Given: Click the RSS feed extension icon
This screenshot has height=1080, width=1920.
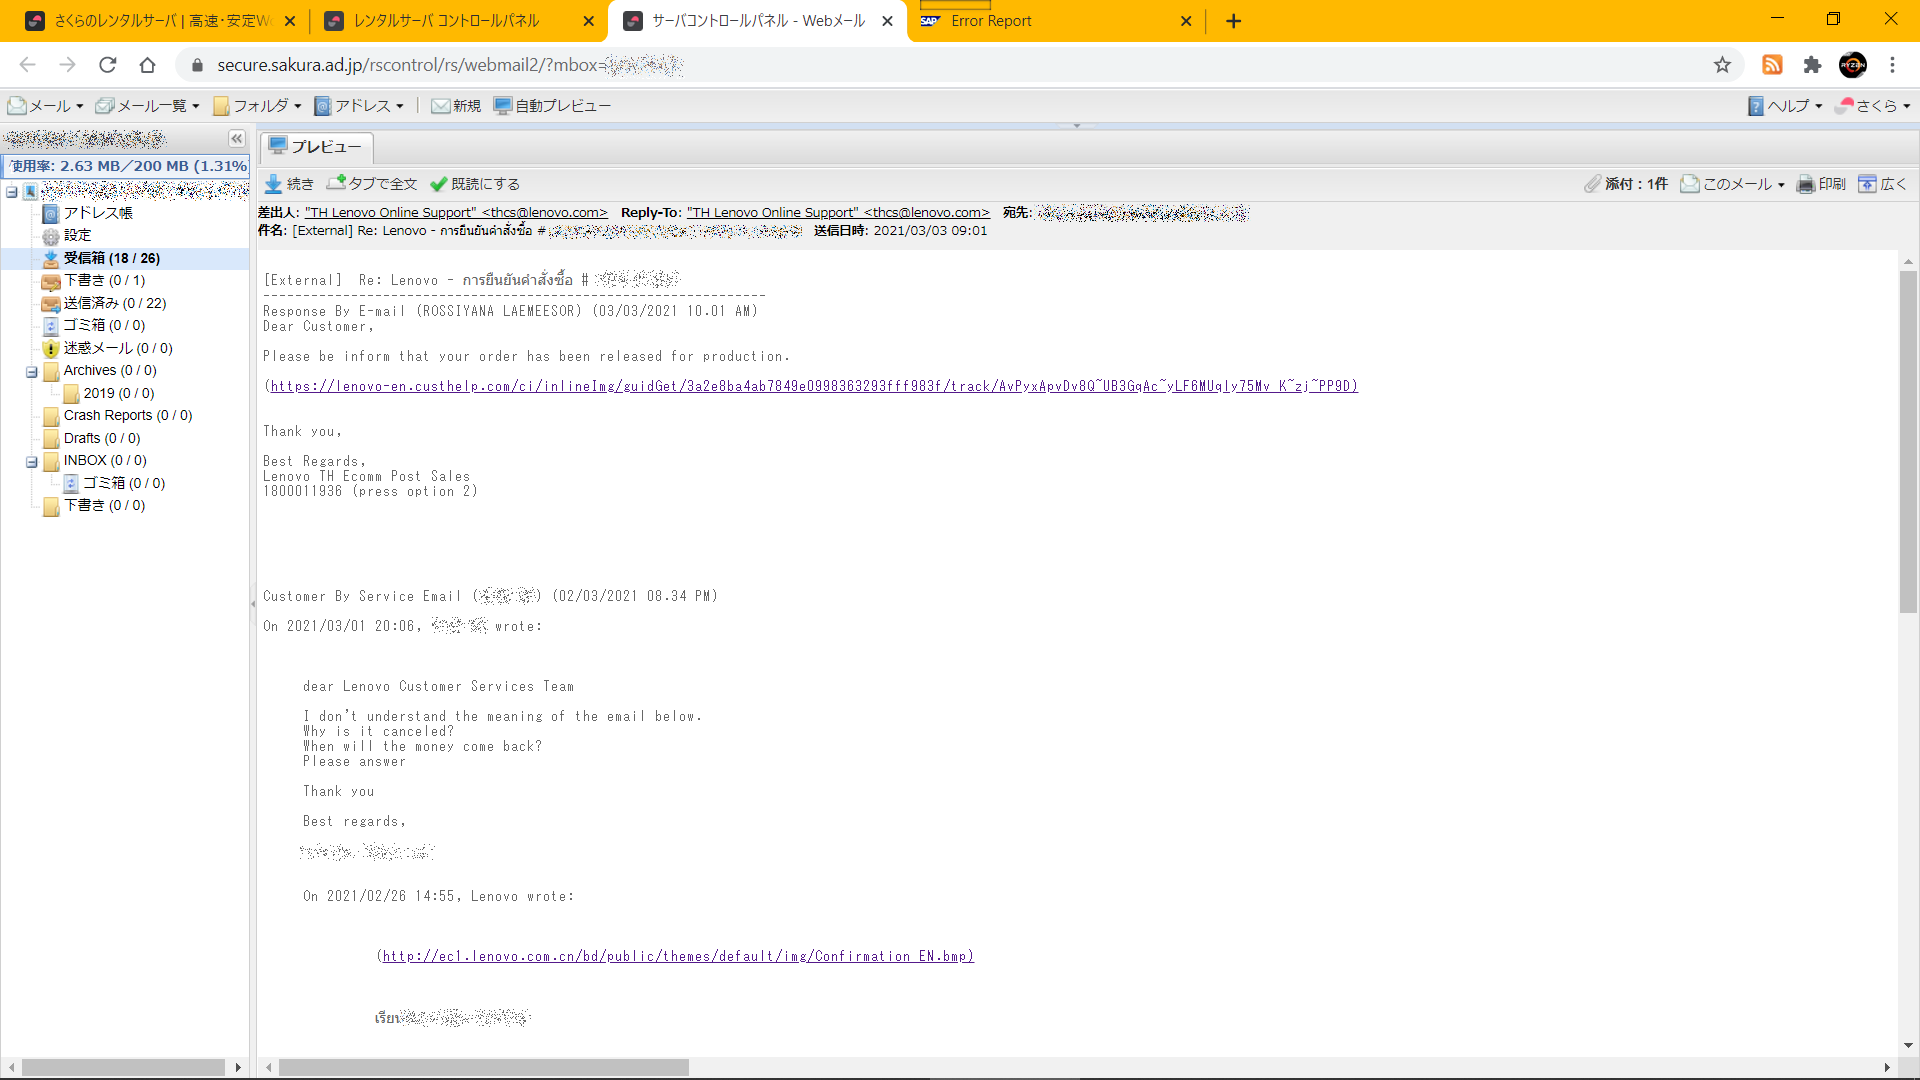Looking at the screenshot, I should [x=1772, y=65].
